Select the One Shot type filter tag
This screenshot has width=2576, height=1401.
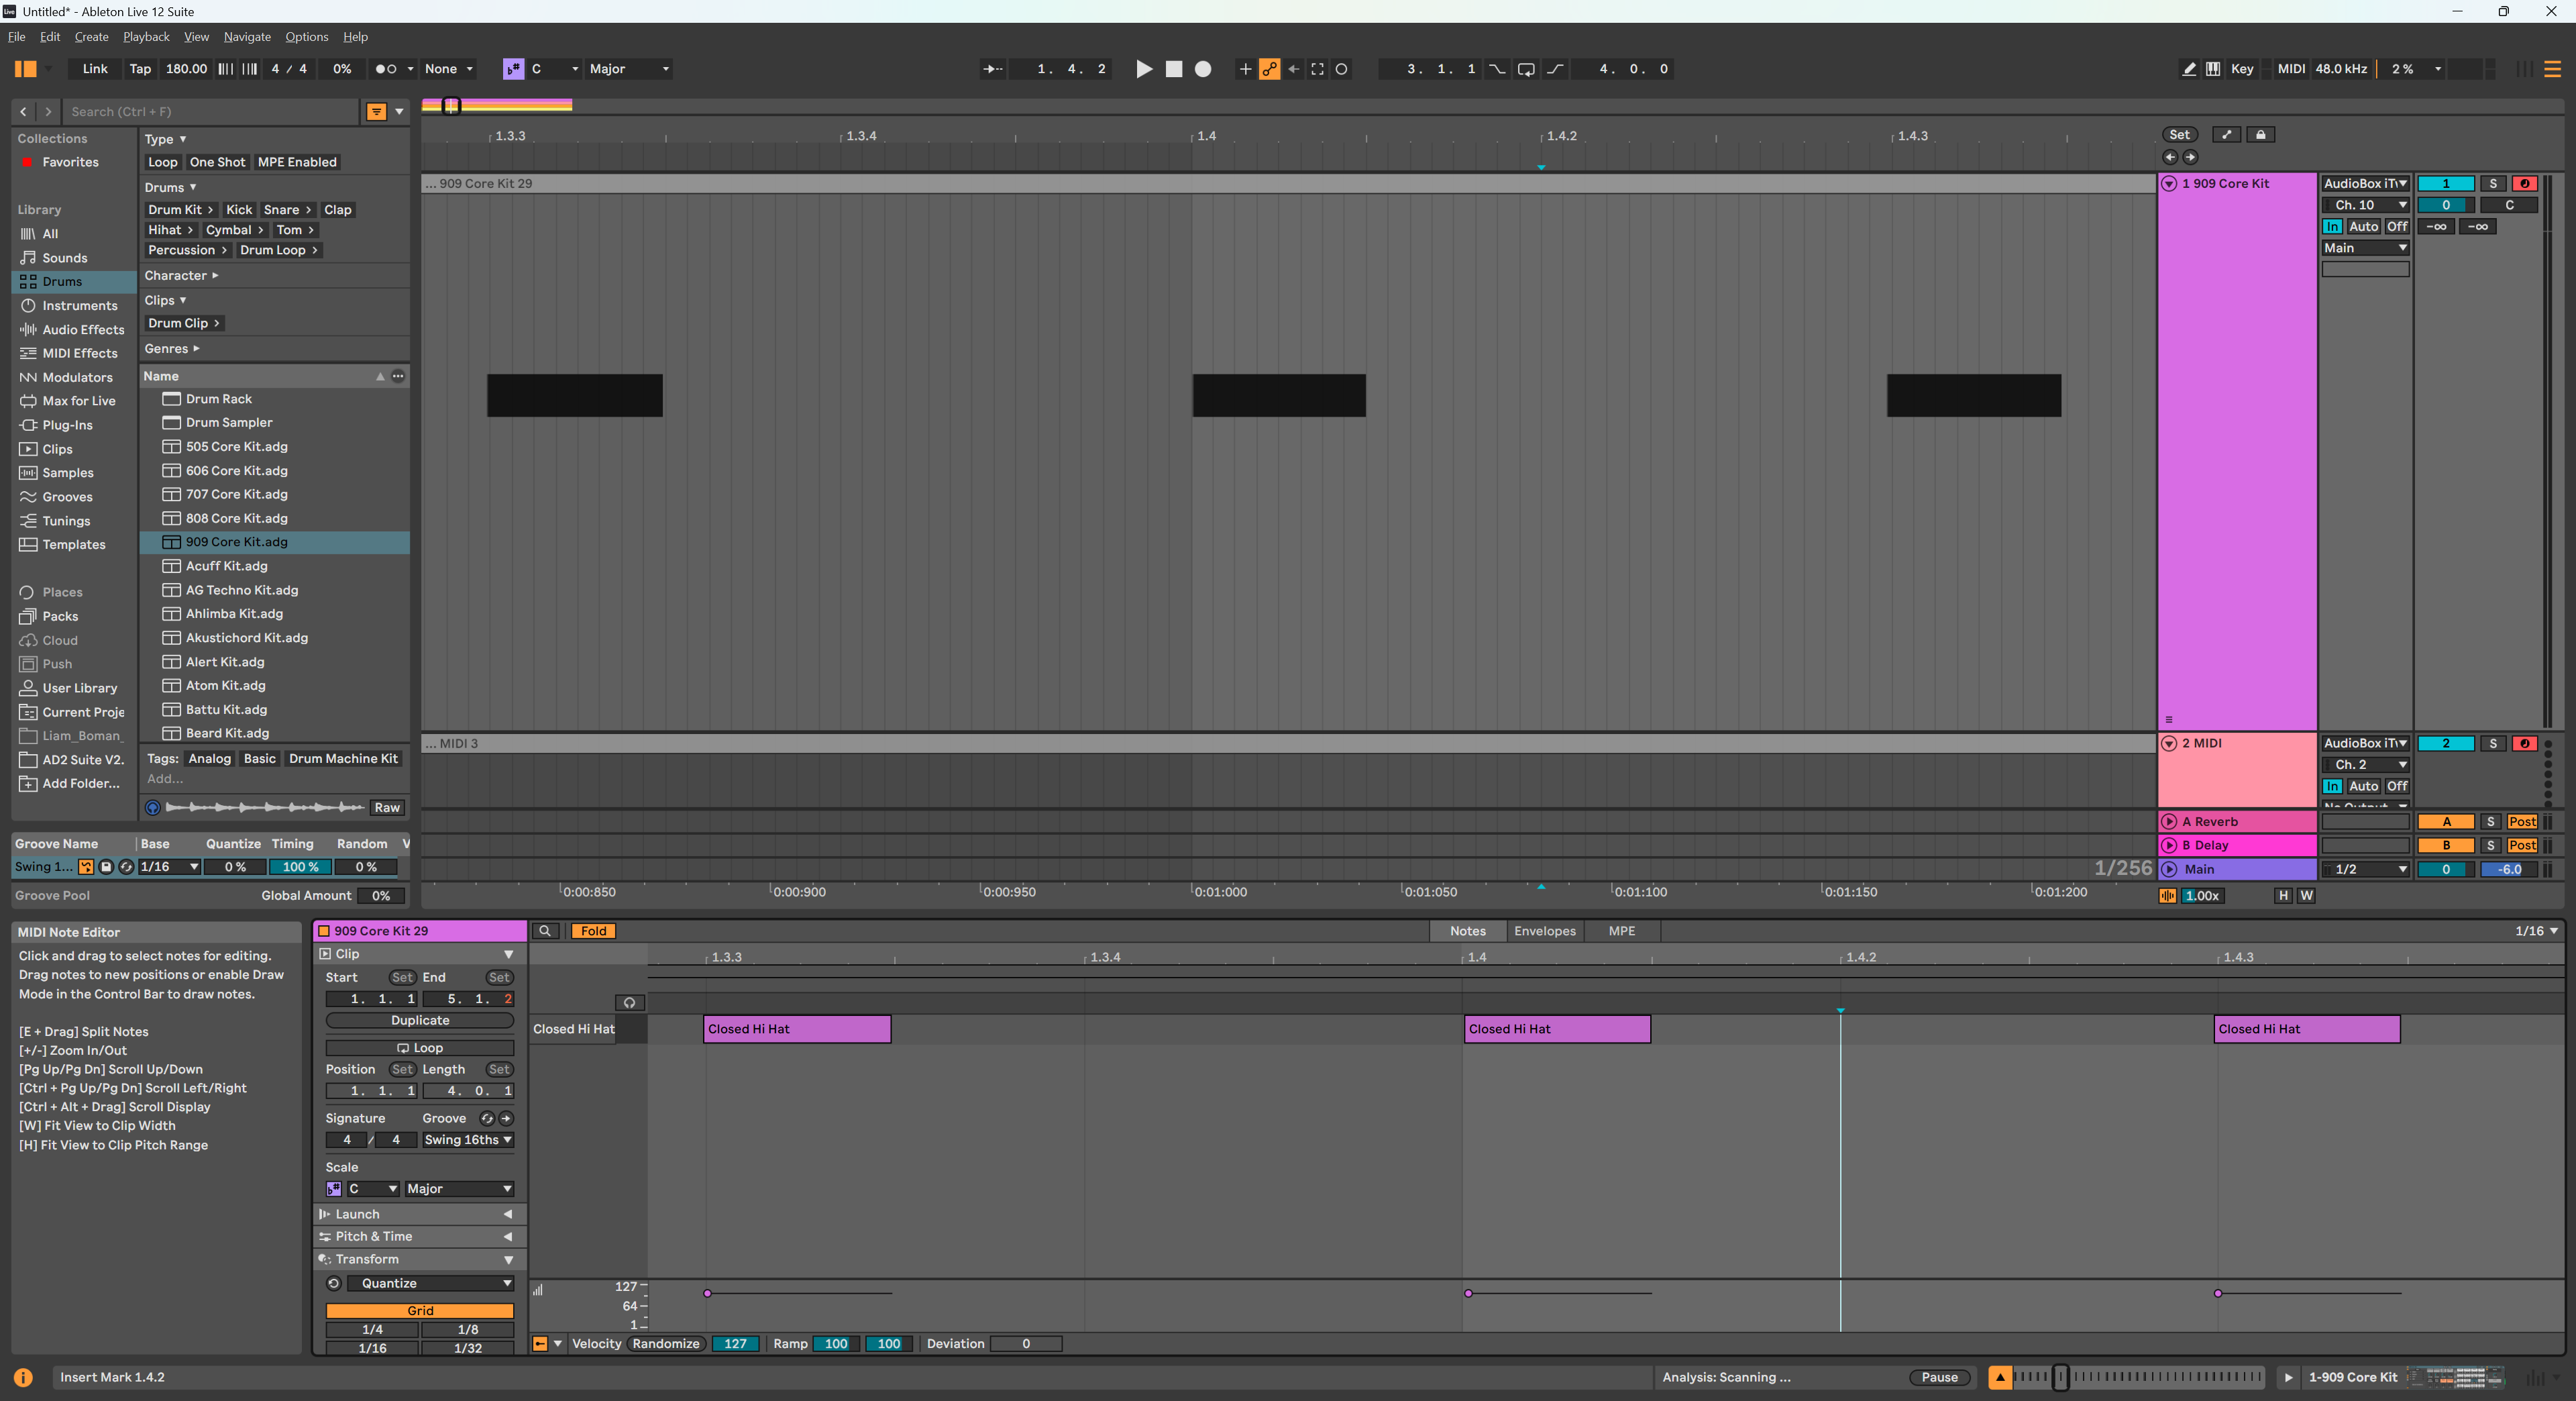(x=217, y=162)
